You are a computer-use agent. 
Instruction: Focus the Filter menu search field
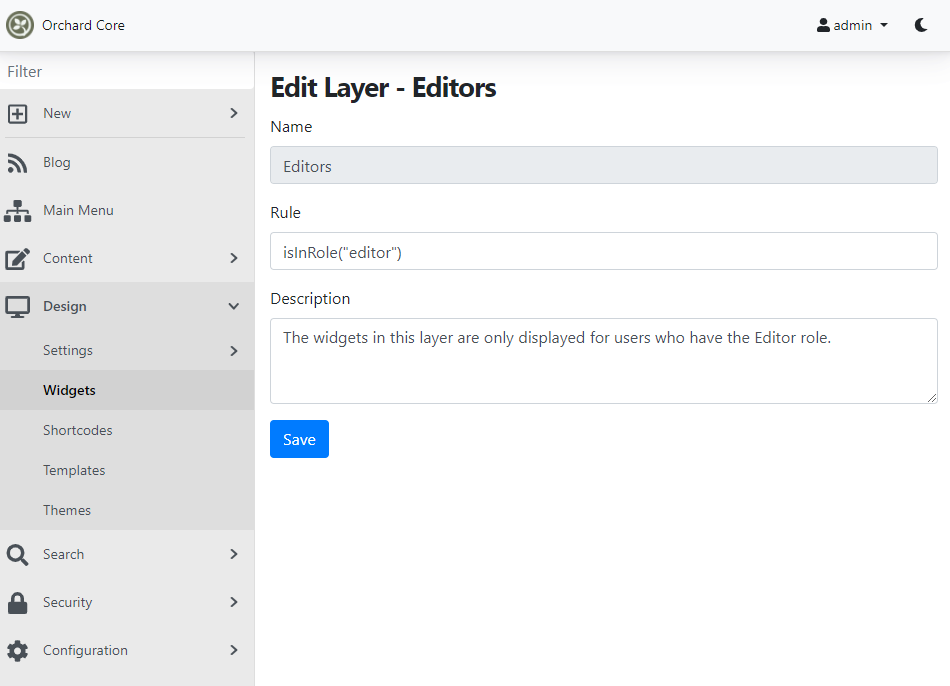(127, 72)
